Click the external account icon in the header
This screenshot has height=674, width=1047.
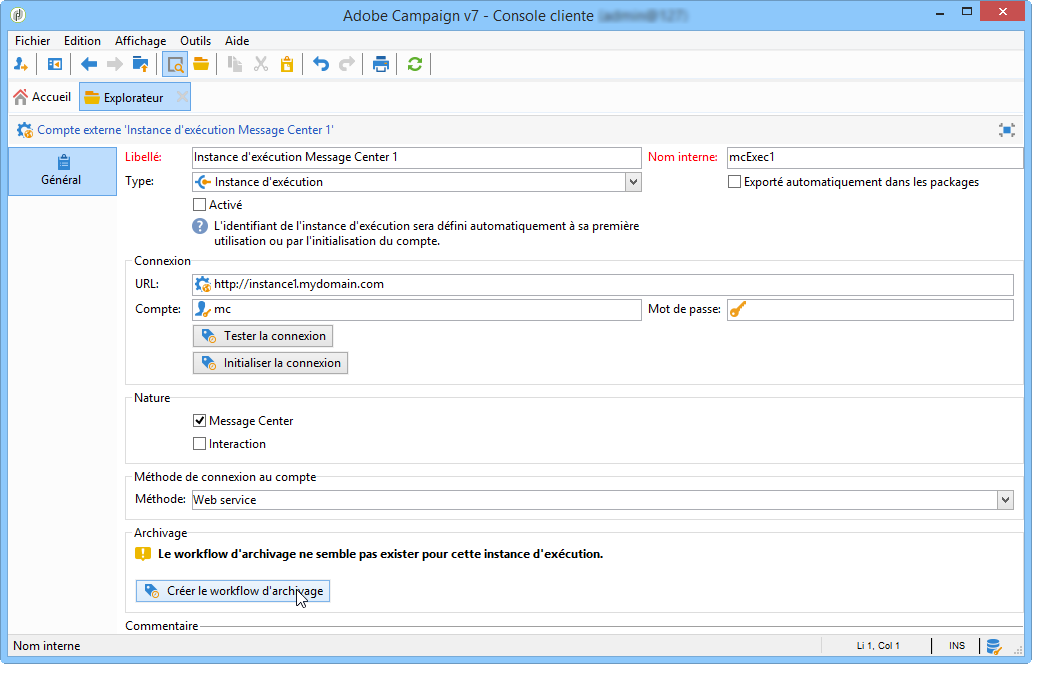coord(25,130)
